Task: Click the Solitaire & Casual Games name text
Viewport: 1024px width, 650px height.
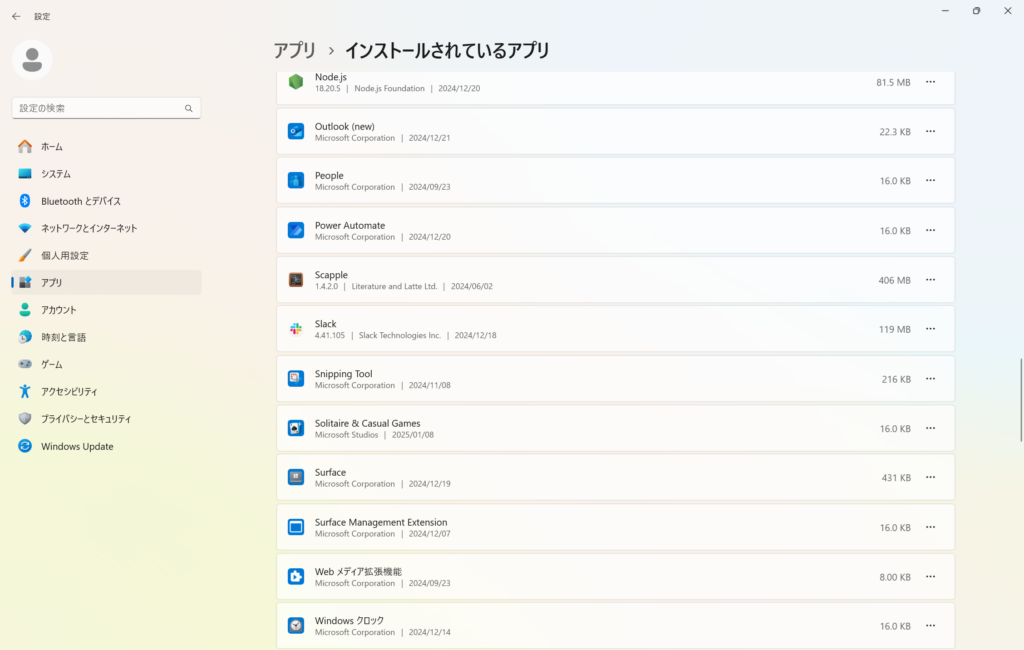Action: (x=368, y=423)
